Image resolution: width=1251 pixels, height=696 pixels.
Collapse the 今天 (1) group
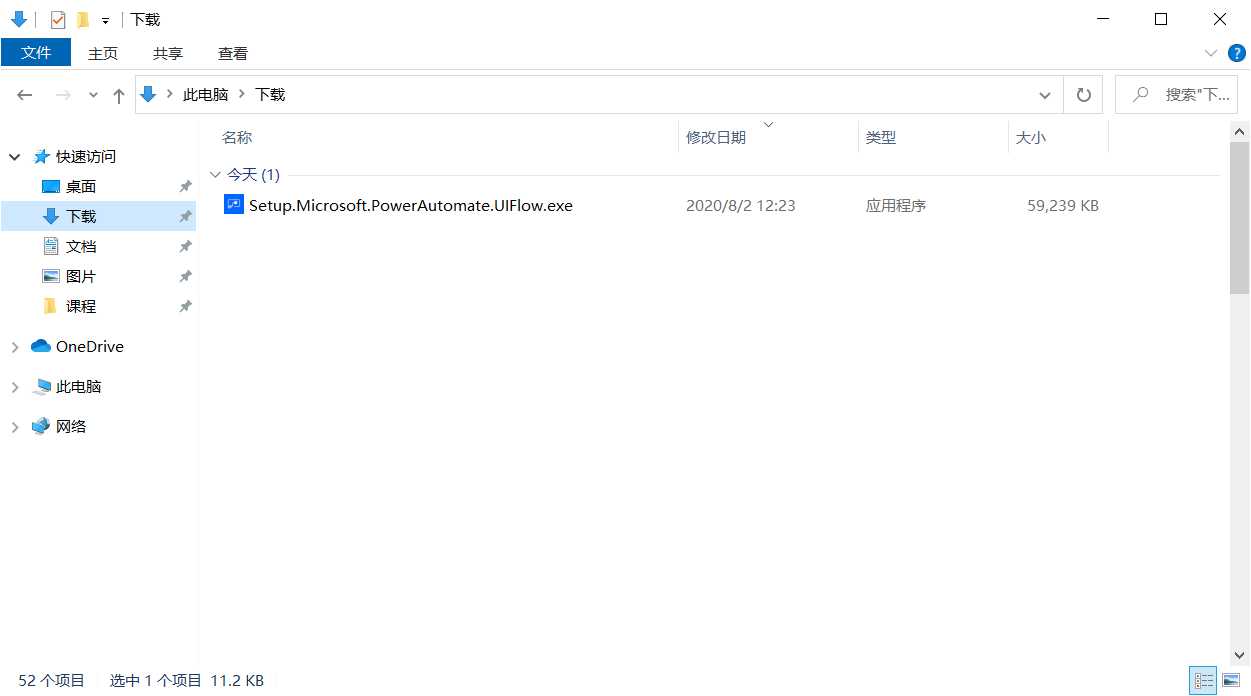pyautogui.click(x=215, y=175)
